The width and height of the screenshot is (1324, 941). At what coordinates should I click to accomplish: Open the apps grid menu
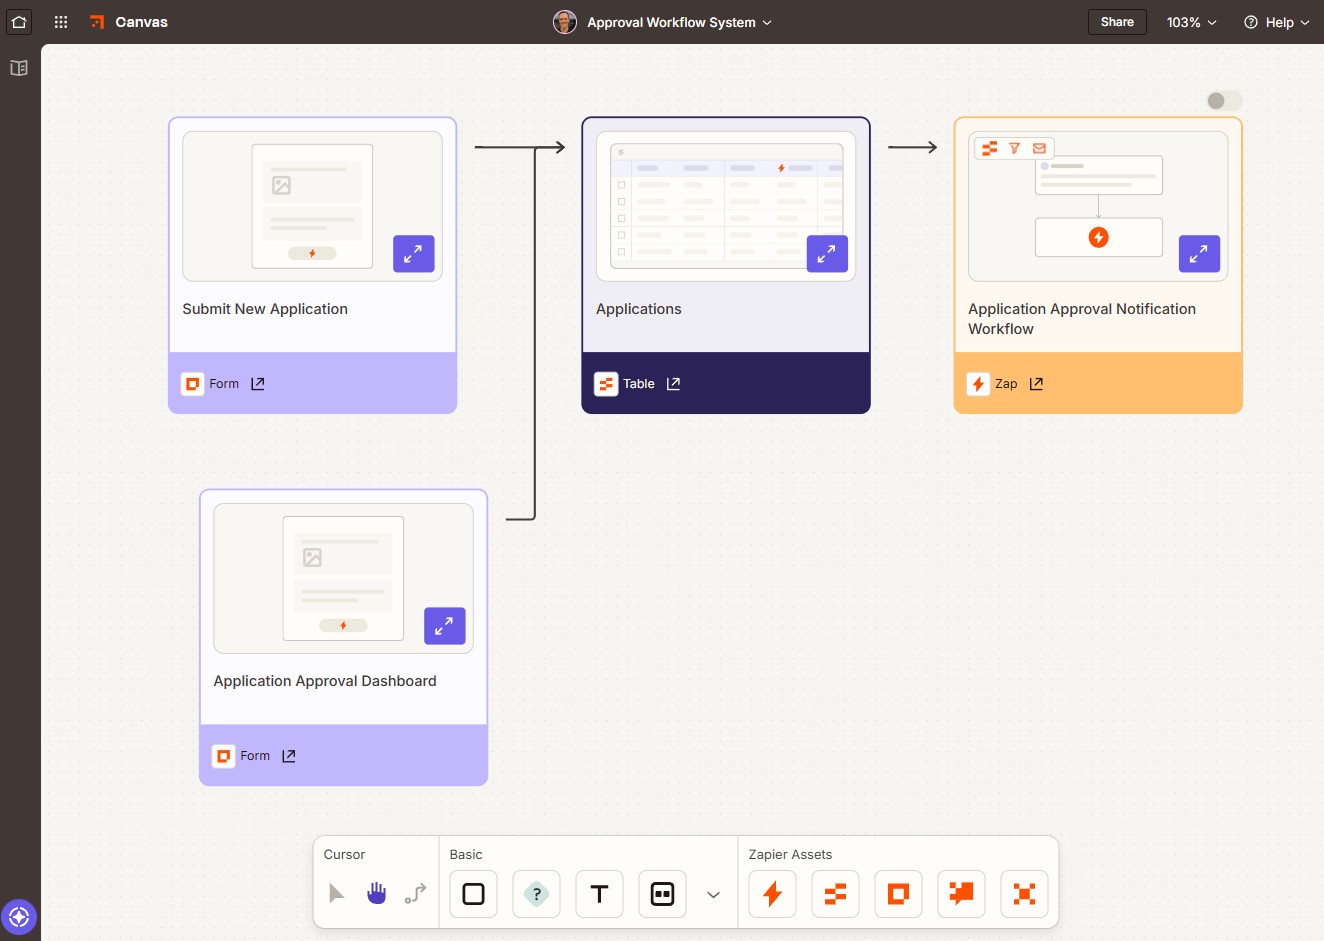60,21
